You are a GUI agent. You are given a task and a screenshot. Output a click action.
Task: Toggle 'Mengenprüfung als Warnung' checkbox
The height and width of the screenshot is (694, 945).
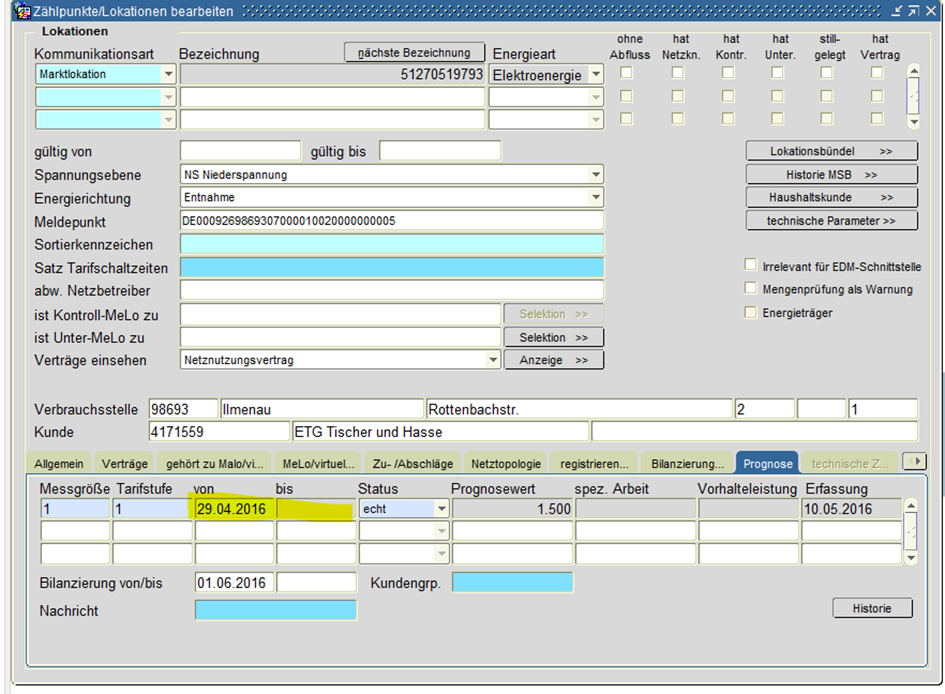point(751,289)
